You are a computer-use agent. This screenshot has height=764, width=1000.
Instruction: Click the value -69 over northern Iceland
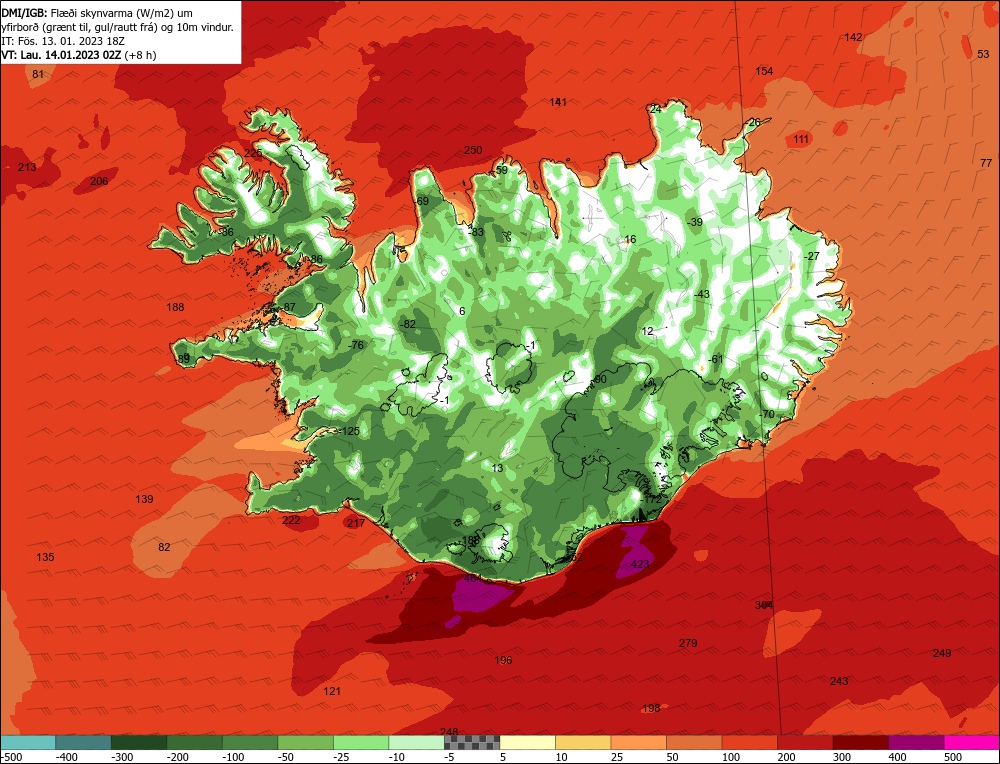click(421, 202)
